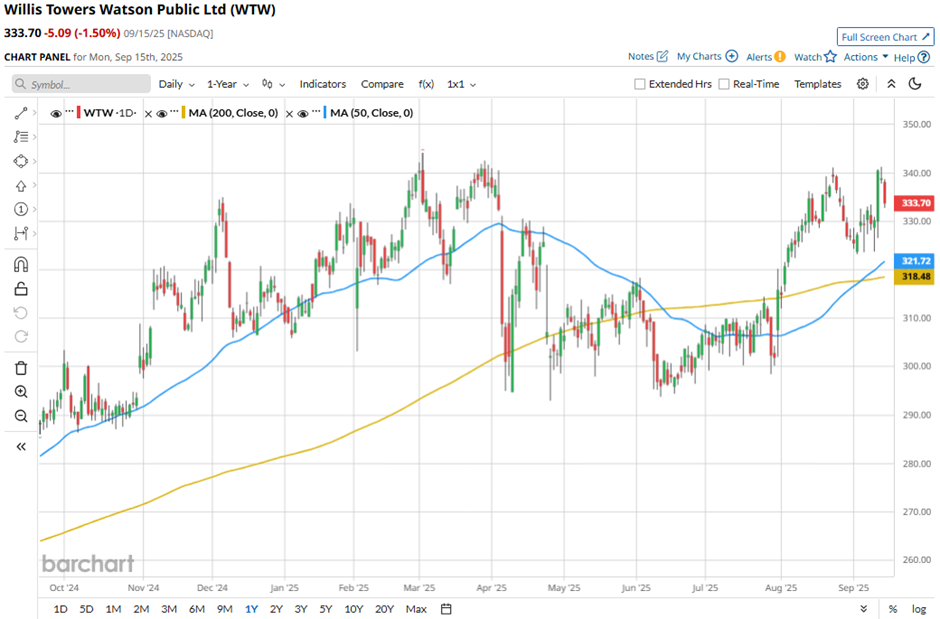Expand the trend line tool submenu arrow
Screen dimensions: 940x619
[35, 113]
